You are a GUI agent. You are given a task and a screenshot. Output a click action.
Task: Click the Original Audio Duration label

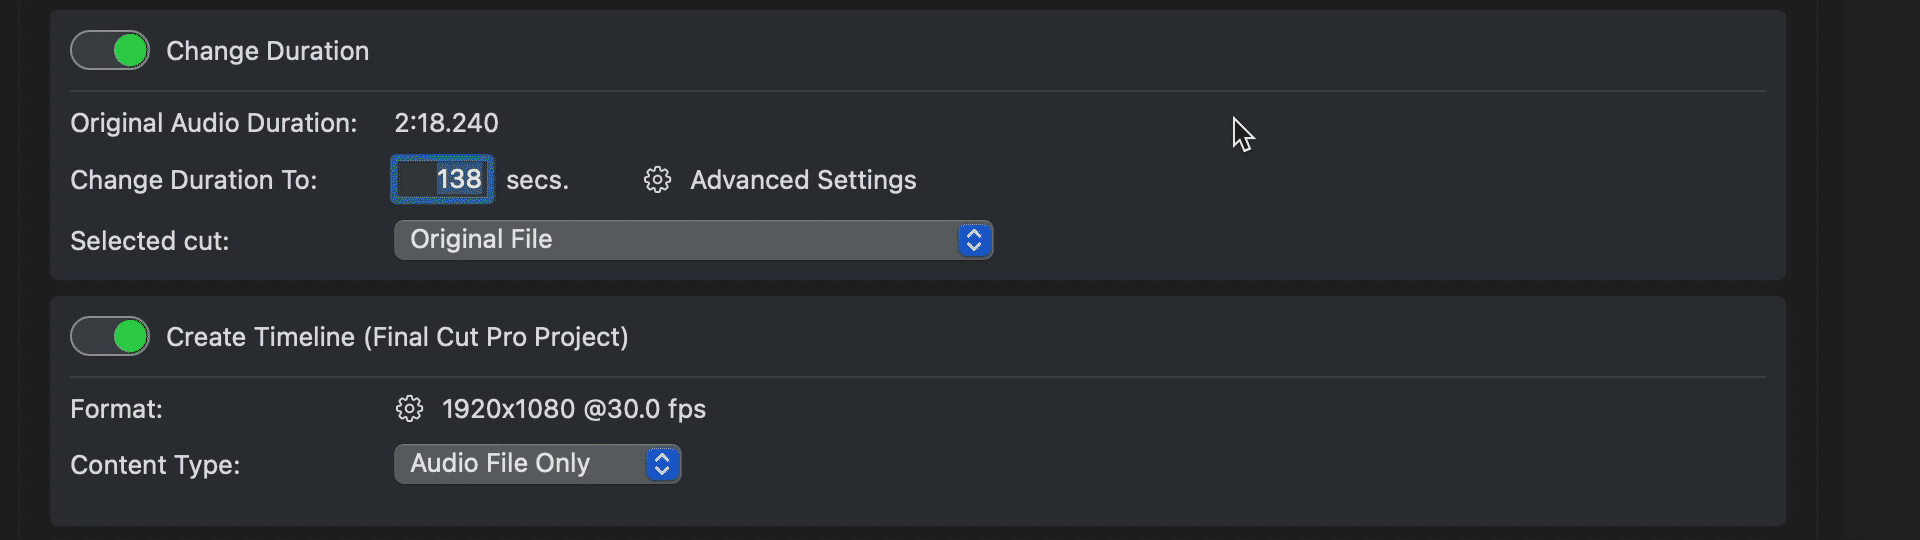(x=214, y=123)
